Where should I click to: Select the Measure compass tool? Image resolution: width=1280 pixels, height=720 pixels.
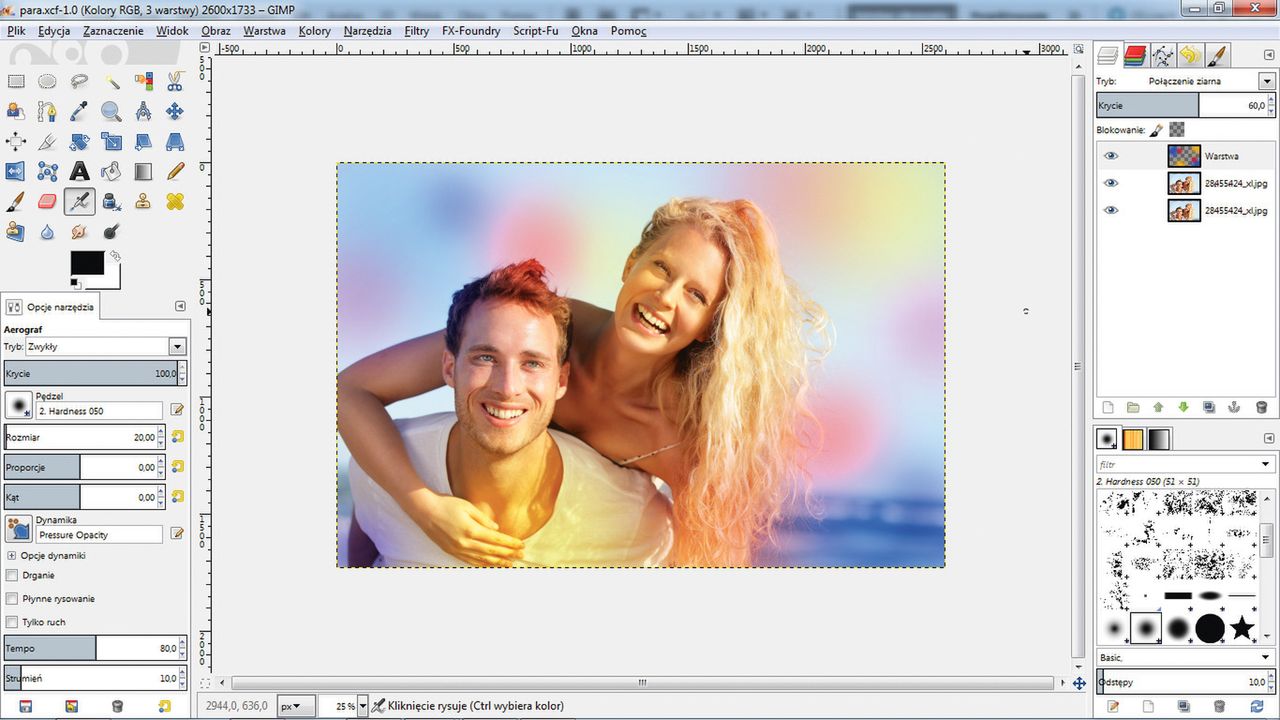pos(143,112)
